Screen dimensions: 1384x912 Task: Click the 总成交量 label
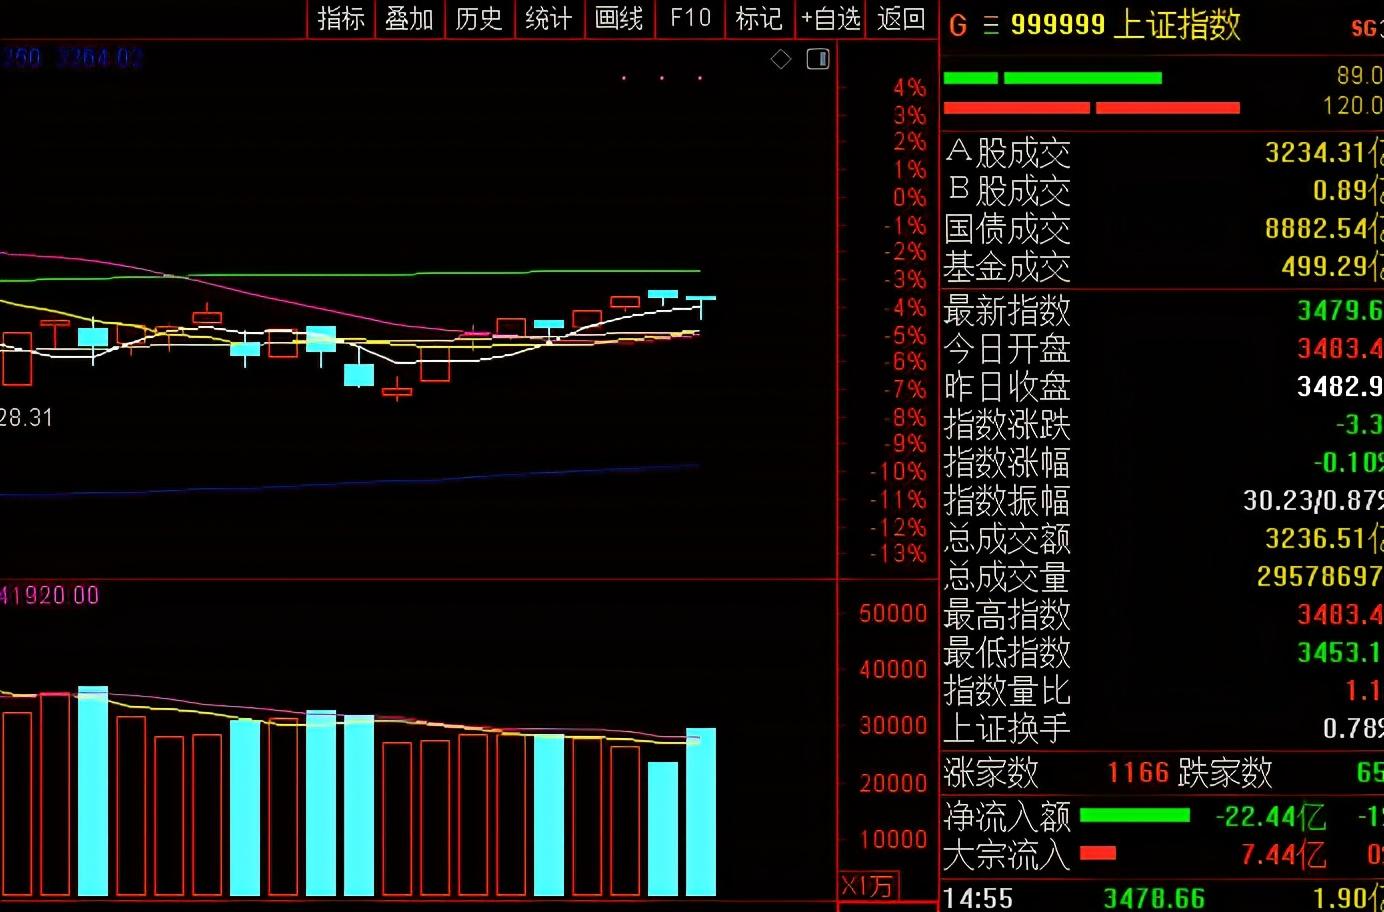(1007, 577)
